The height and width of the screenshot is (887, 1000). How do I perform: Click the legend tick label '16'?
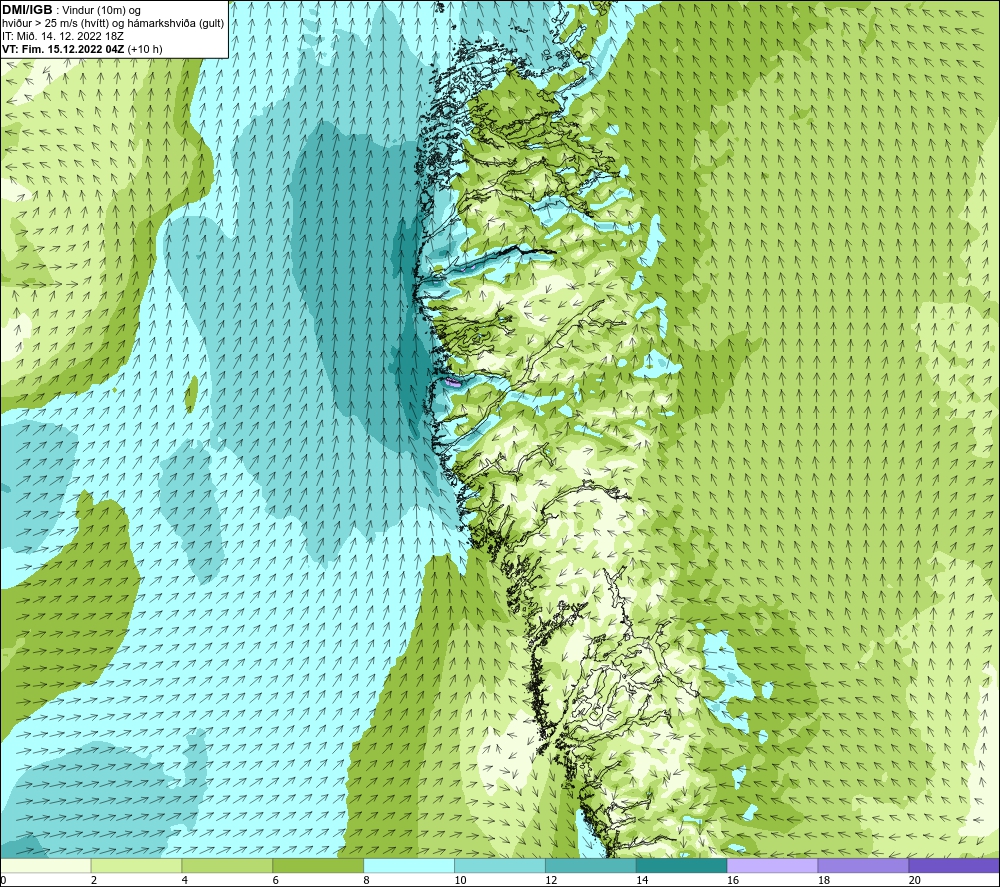pos(733,881)
